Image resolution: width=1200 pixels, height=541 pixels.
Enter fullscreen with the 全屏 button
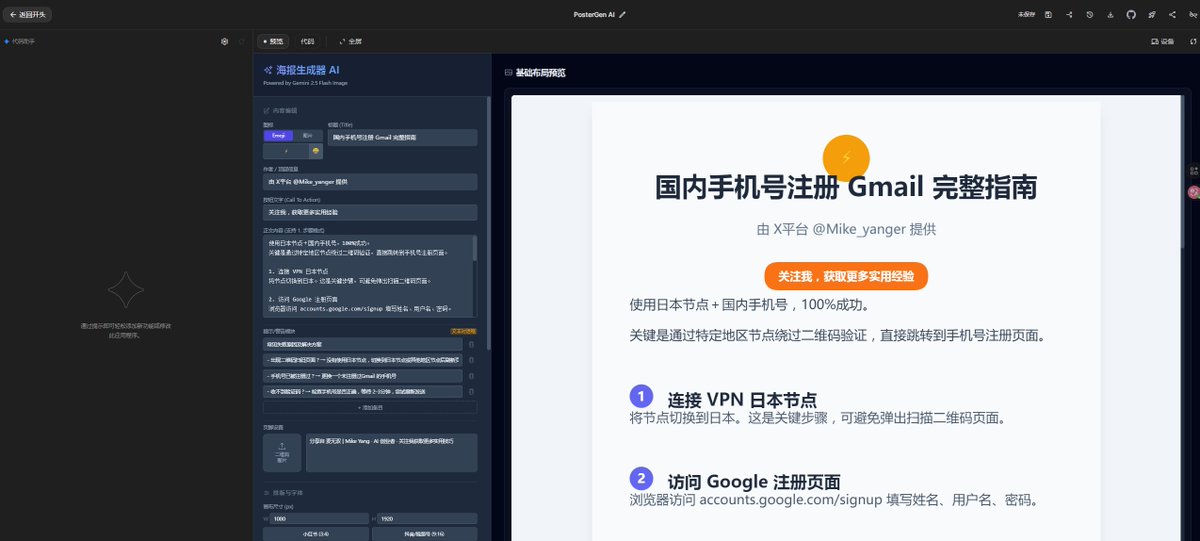coord(350,42)
